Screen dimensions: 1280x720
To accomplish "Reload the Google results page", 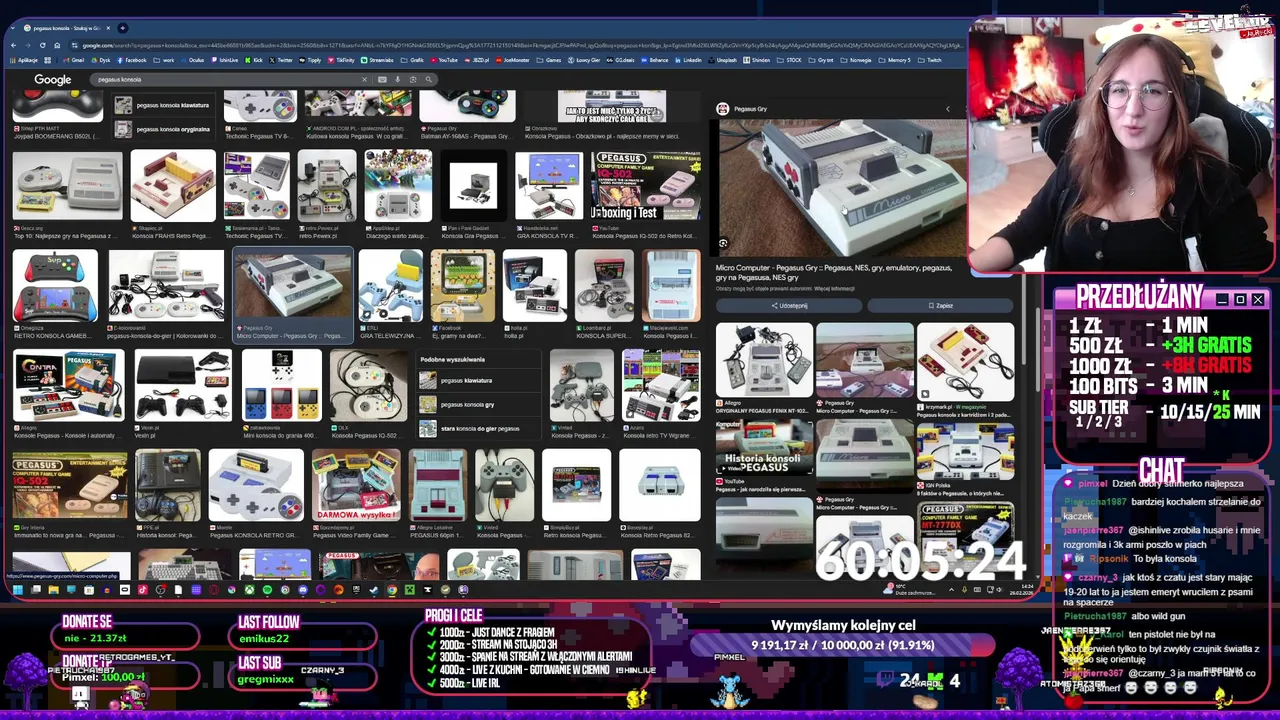I will 43,45.
